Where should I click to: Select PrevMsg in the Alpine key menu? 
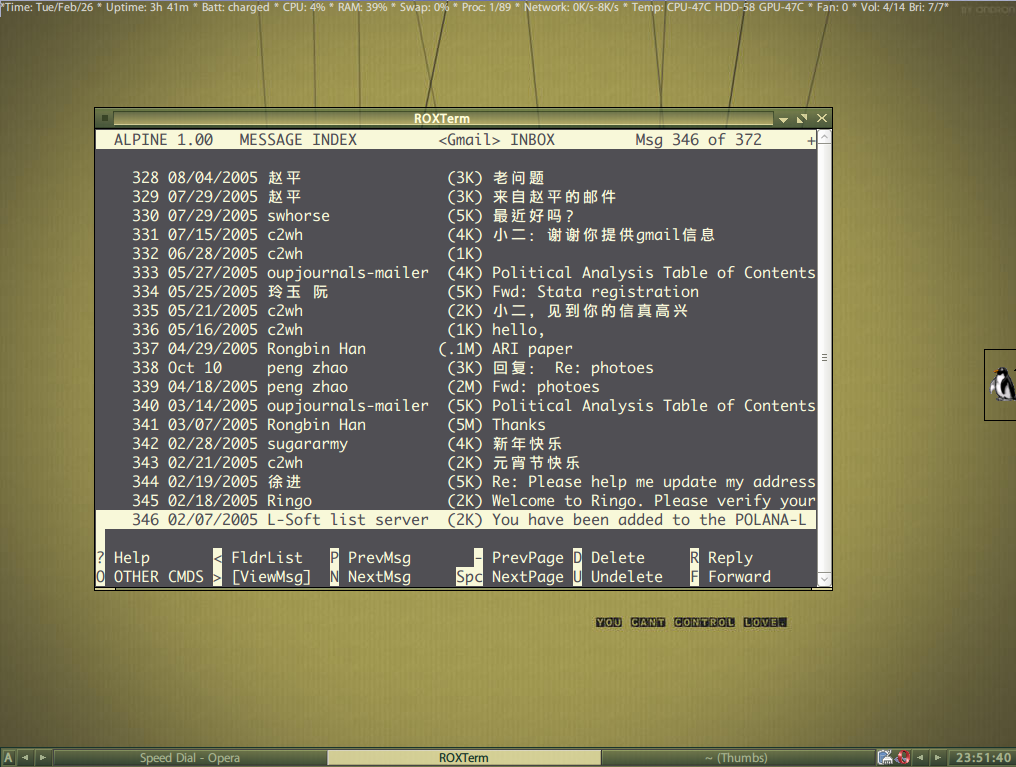click(379, 558)
